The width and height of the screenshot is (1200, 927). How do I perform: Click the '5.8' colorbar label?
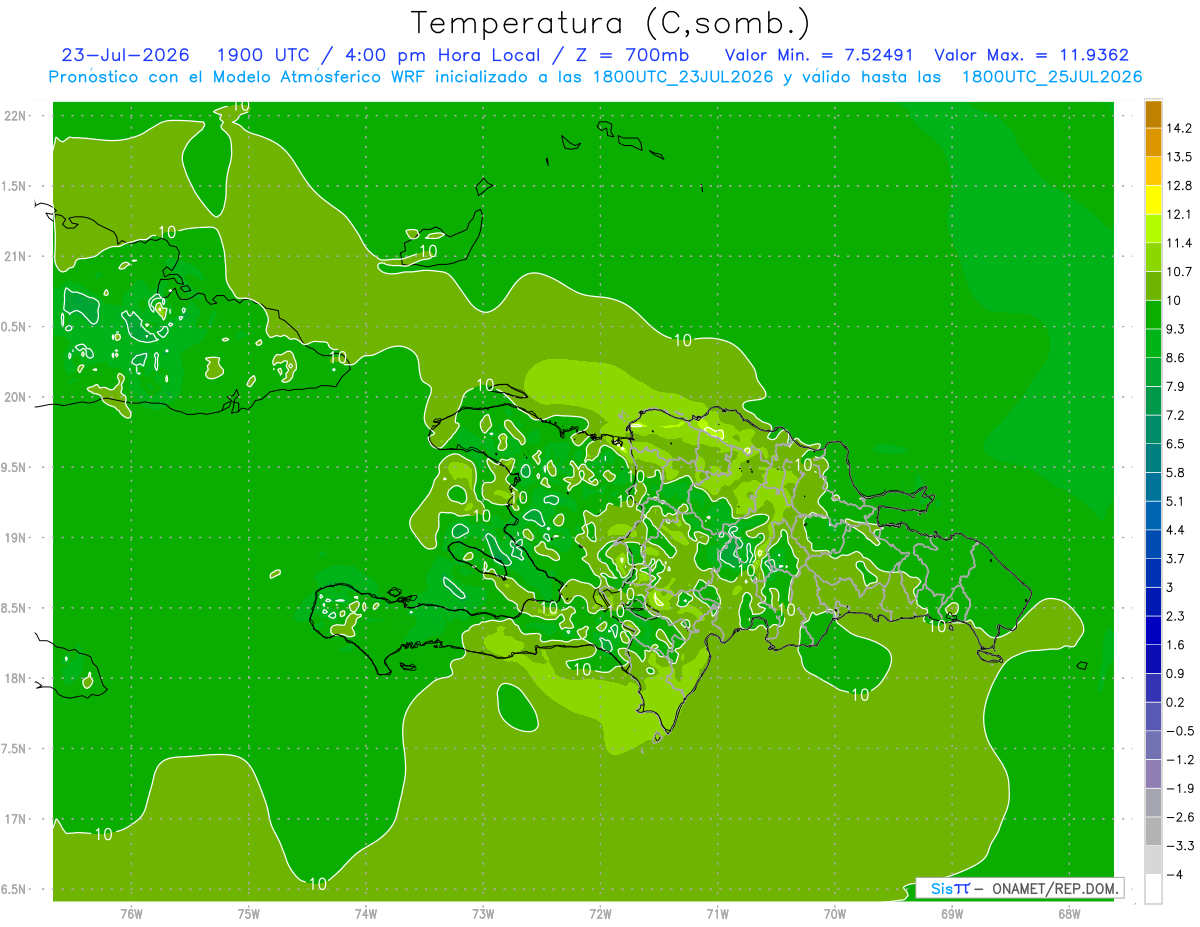click(1177, 473)
